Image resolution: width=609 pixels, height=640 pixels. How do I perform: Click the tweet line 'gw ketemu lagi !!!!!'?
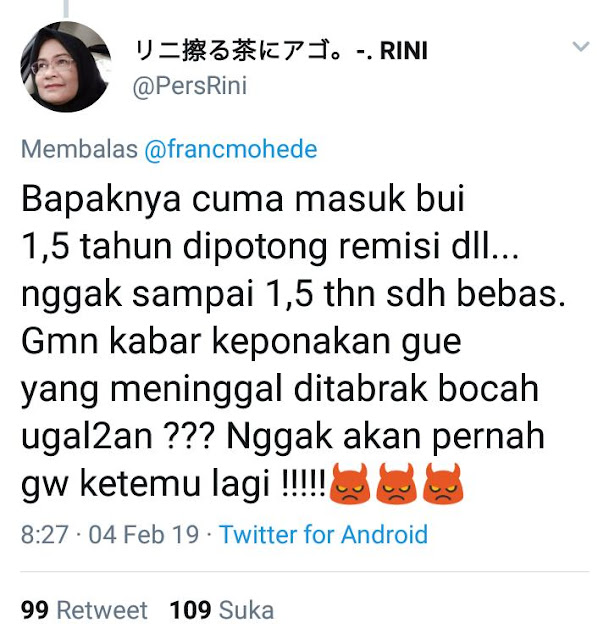coord(173,484)
